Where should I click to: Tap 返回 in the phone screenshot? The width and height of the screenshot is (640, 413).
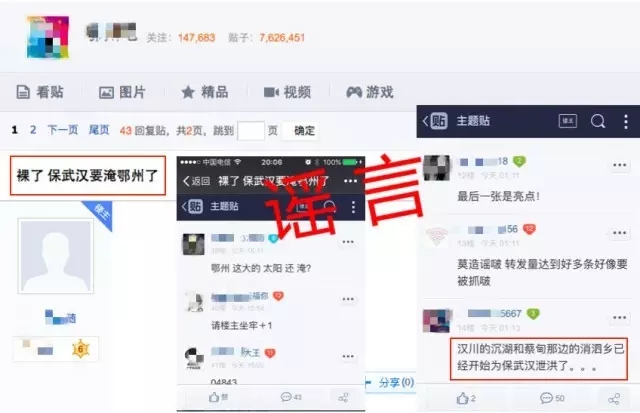tap(197, 181)
